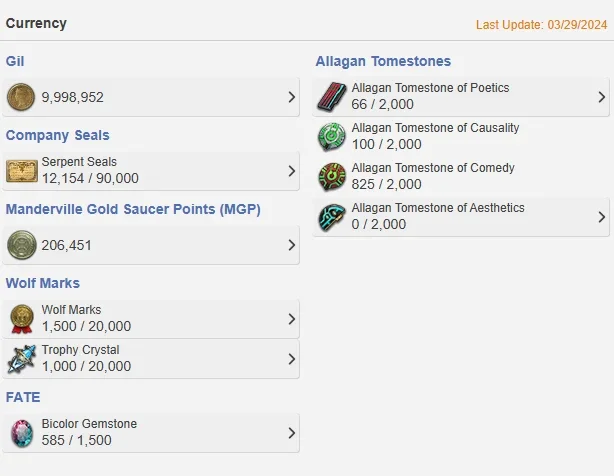Image resolution: width=614 pixels, height=476 pixels.
Task: Click the Serpent Seals card icon
Action: click(22, 171)
